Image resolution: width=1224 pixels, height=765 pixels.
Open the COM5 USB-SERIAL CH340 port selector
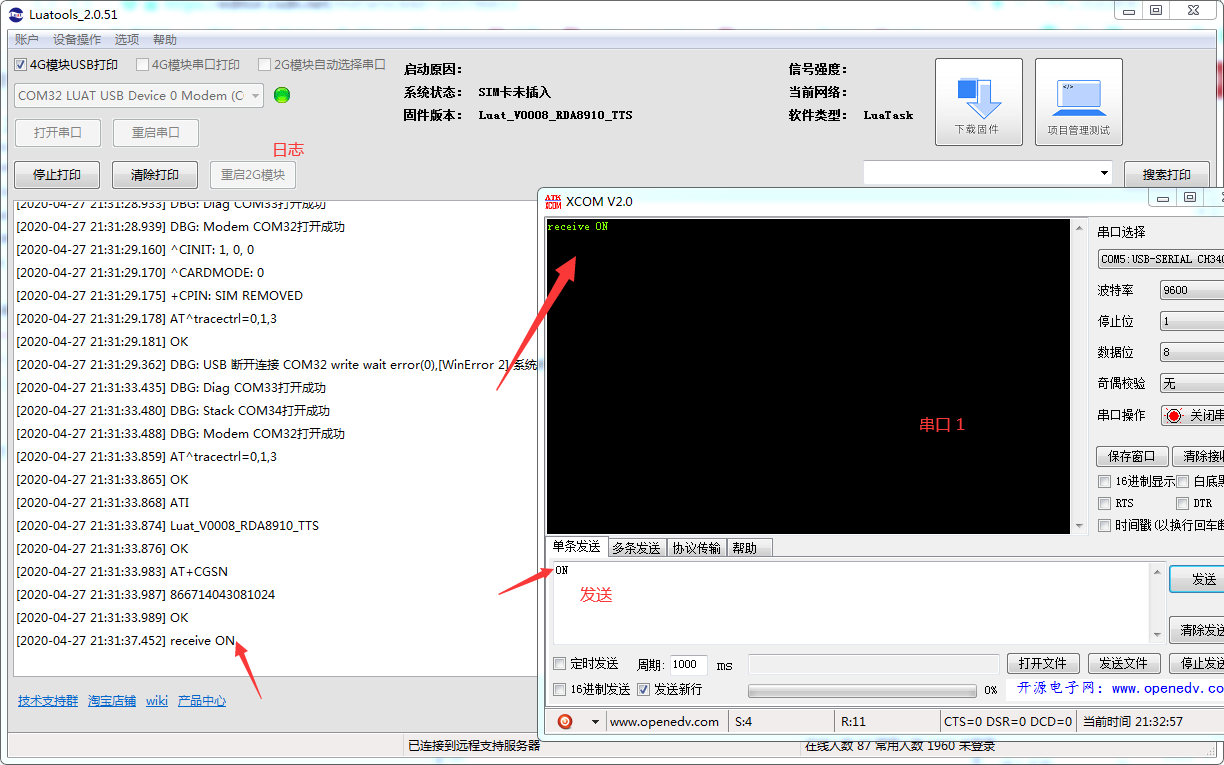[1160, 259]
